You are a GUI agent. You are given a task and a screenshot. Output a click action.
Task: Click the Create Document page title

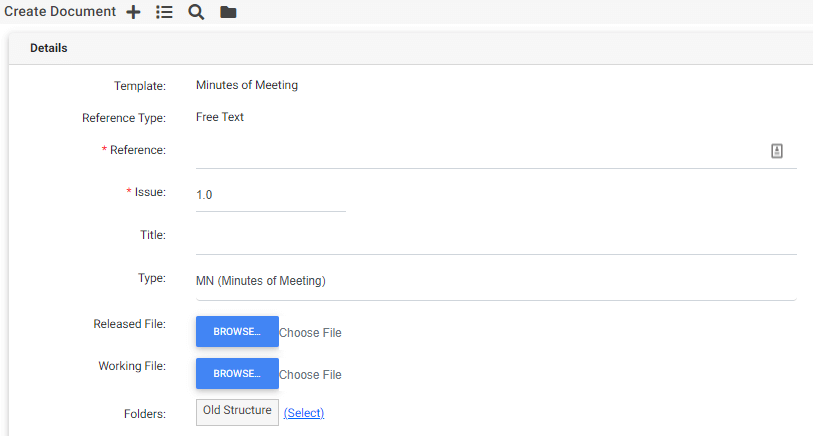click(x=60, y=12)
